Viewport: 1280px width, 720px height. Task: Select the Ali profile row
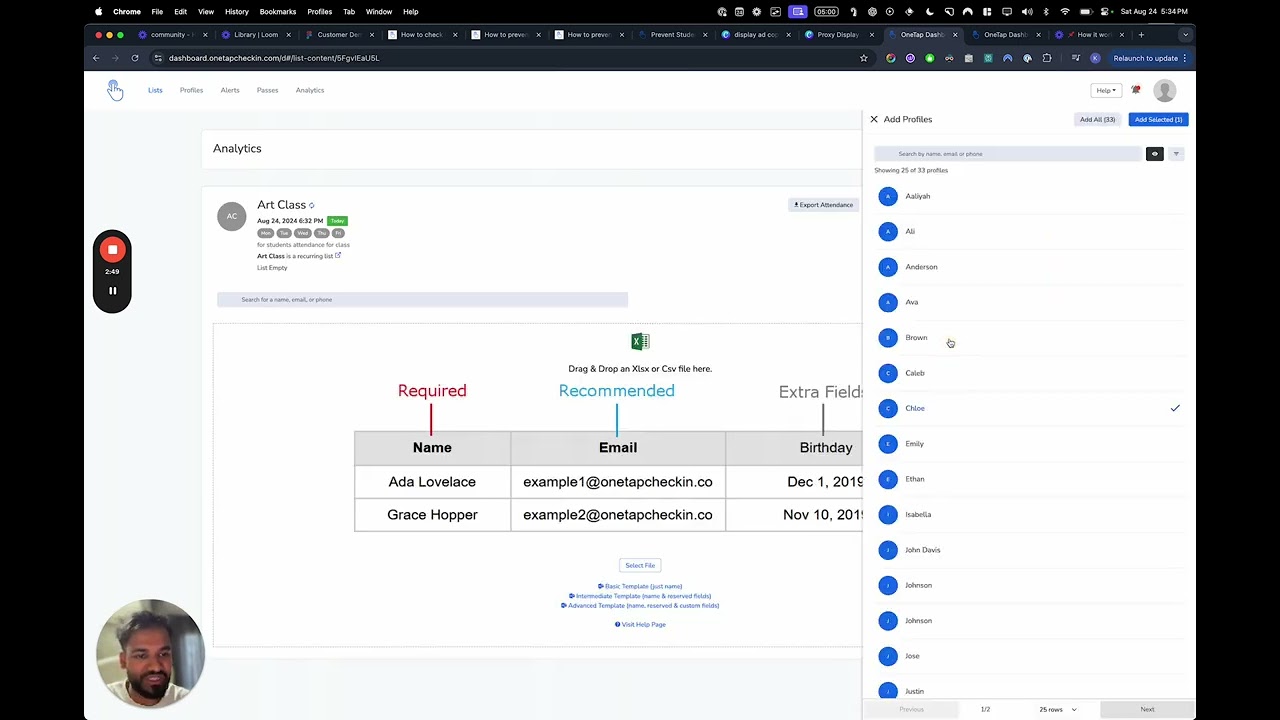[x=1029, y=231]
